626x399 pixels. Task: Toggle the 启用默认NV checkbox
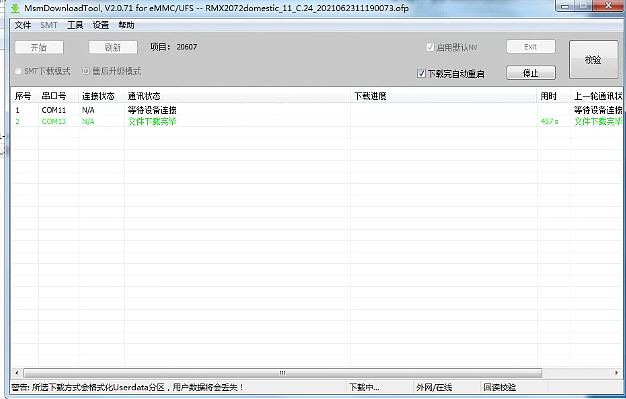[x=430, y=47]
